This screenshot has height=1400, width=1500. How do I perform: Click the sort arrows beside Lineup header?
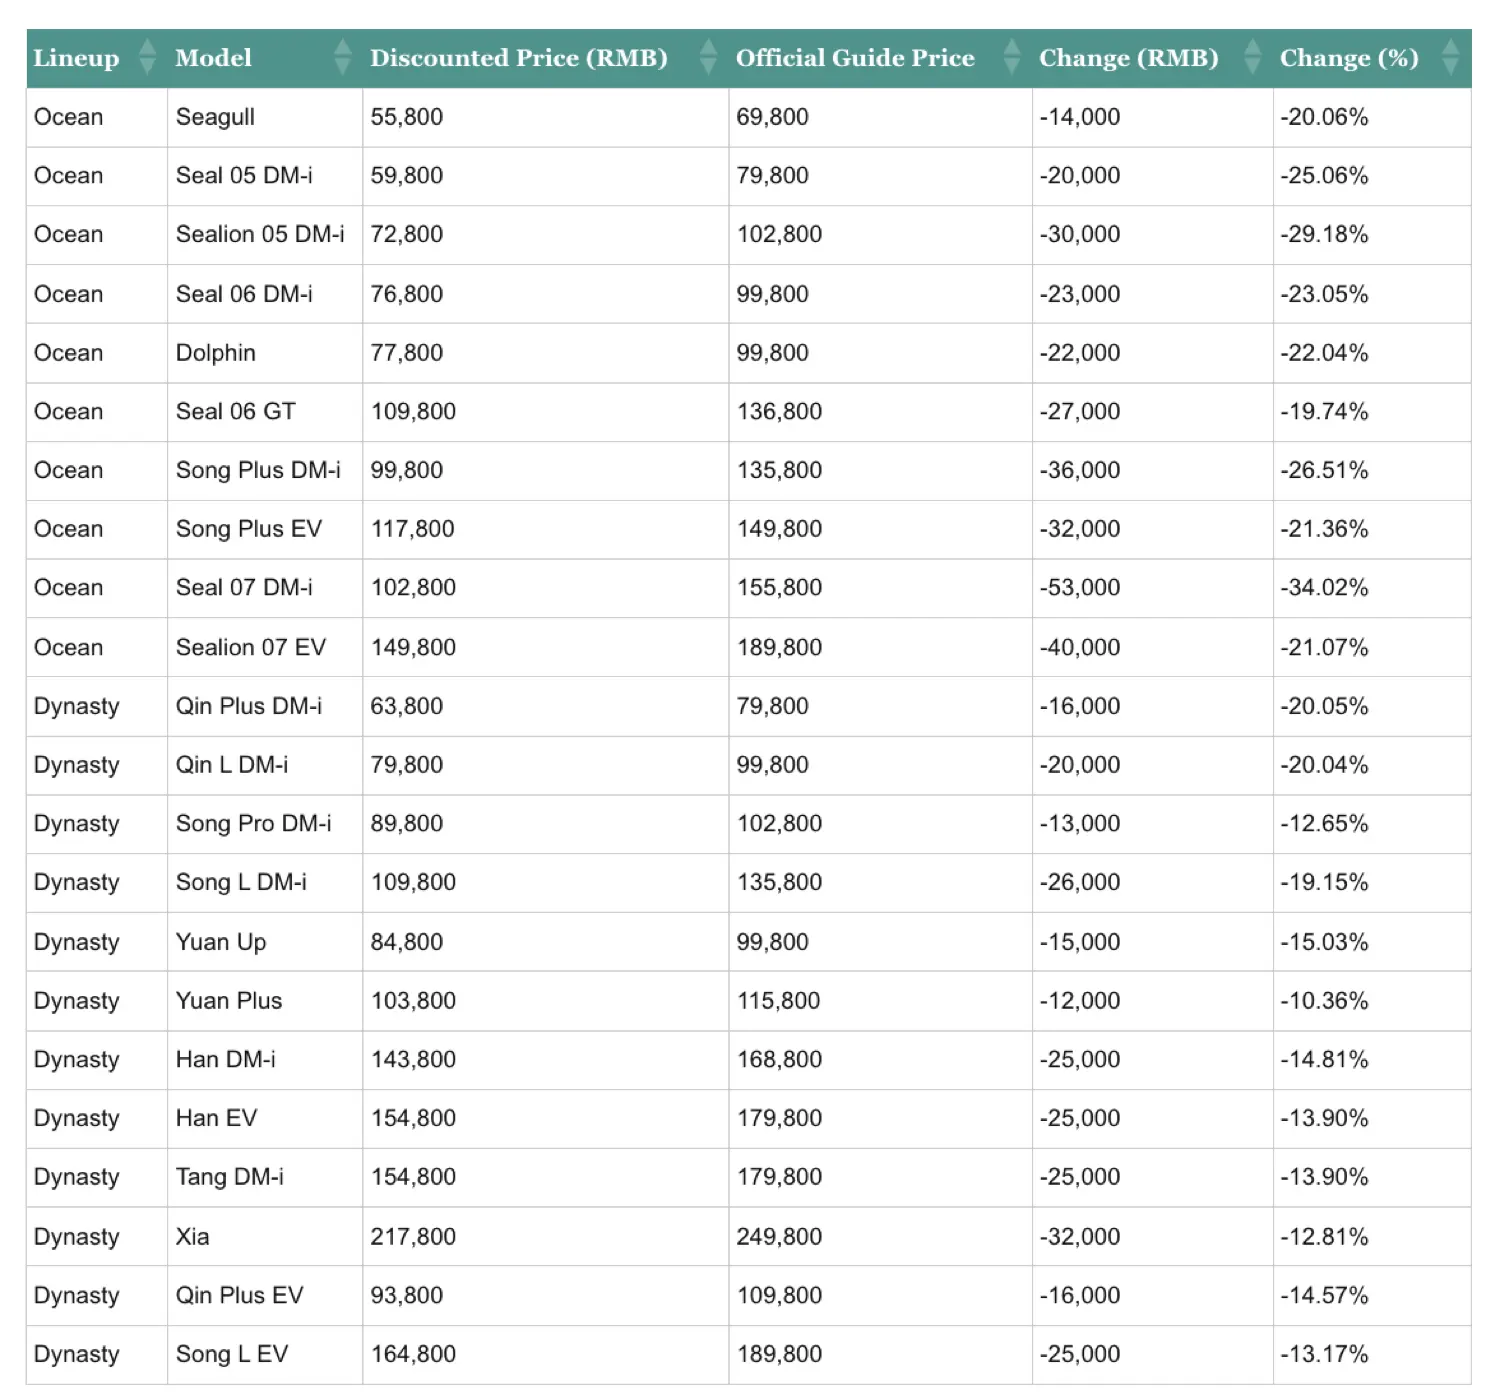coord(147,58)
